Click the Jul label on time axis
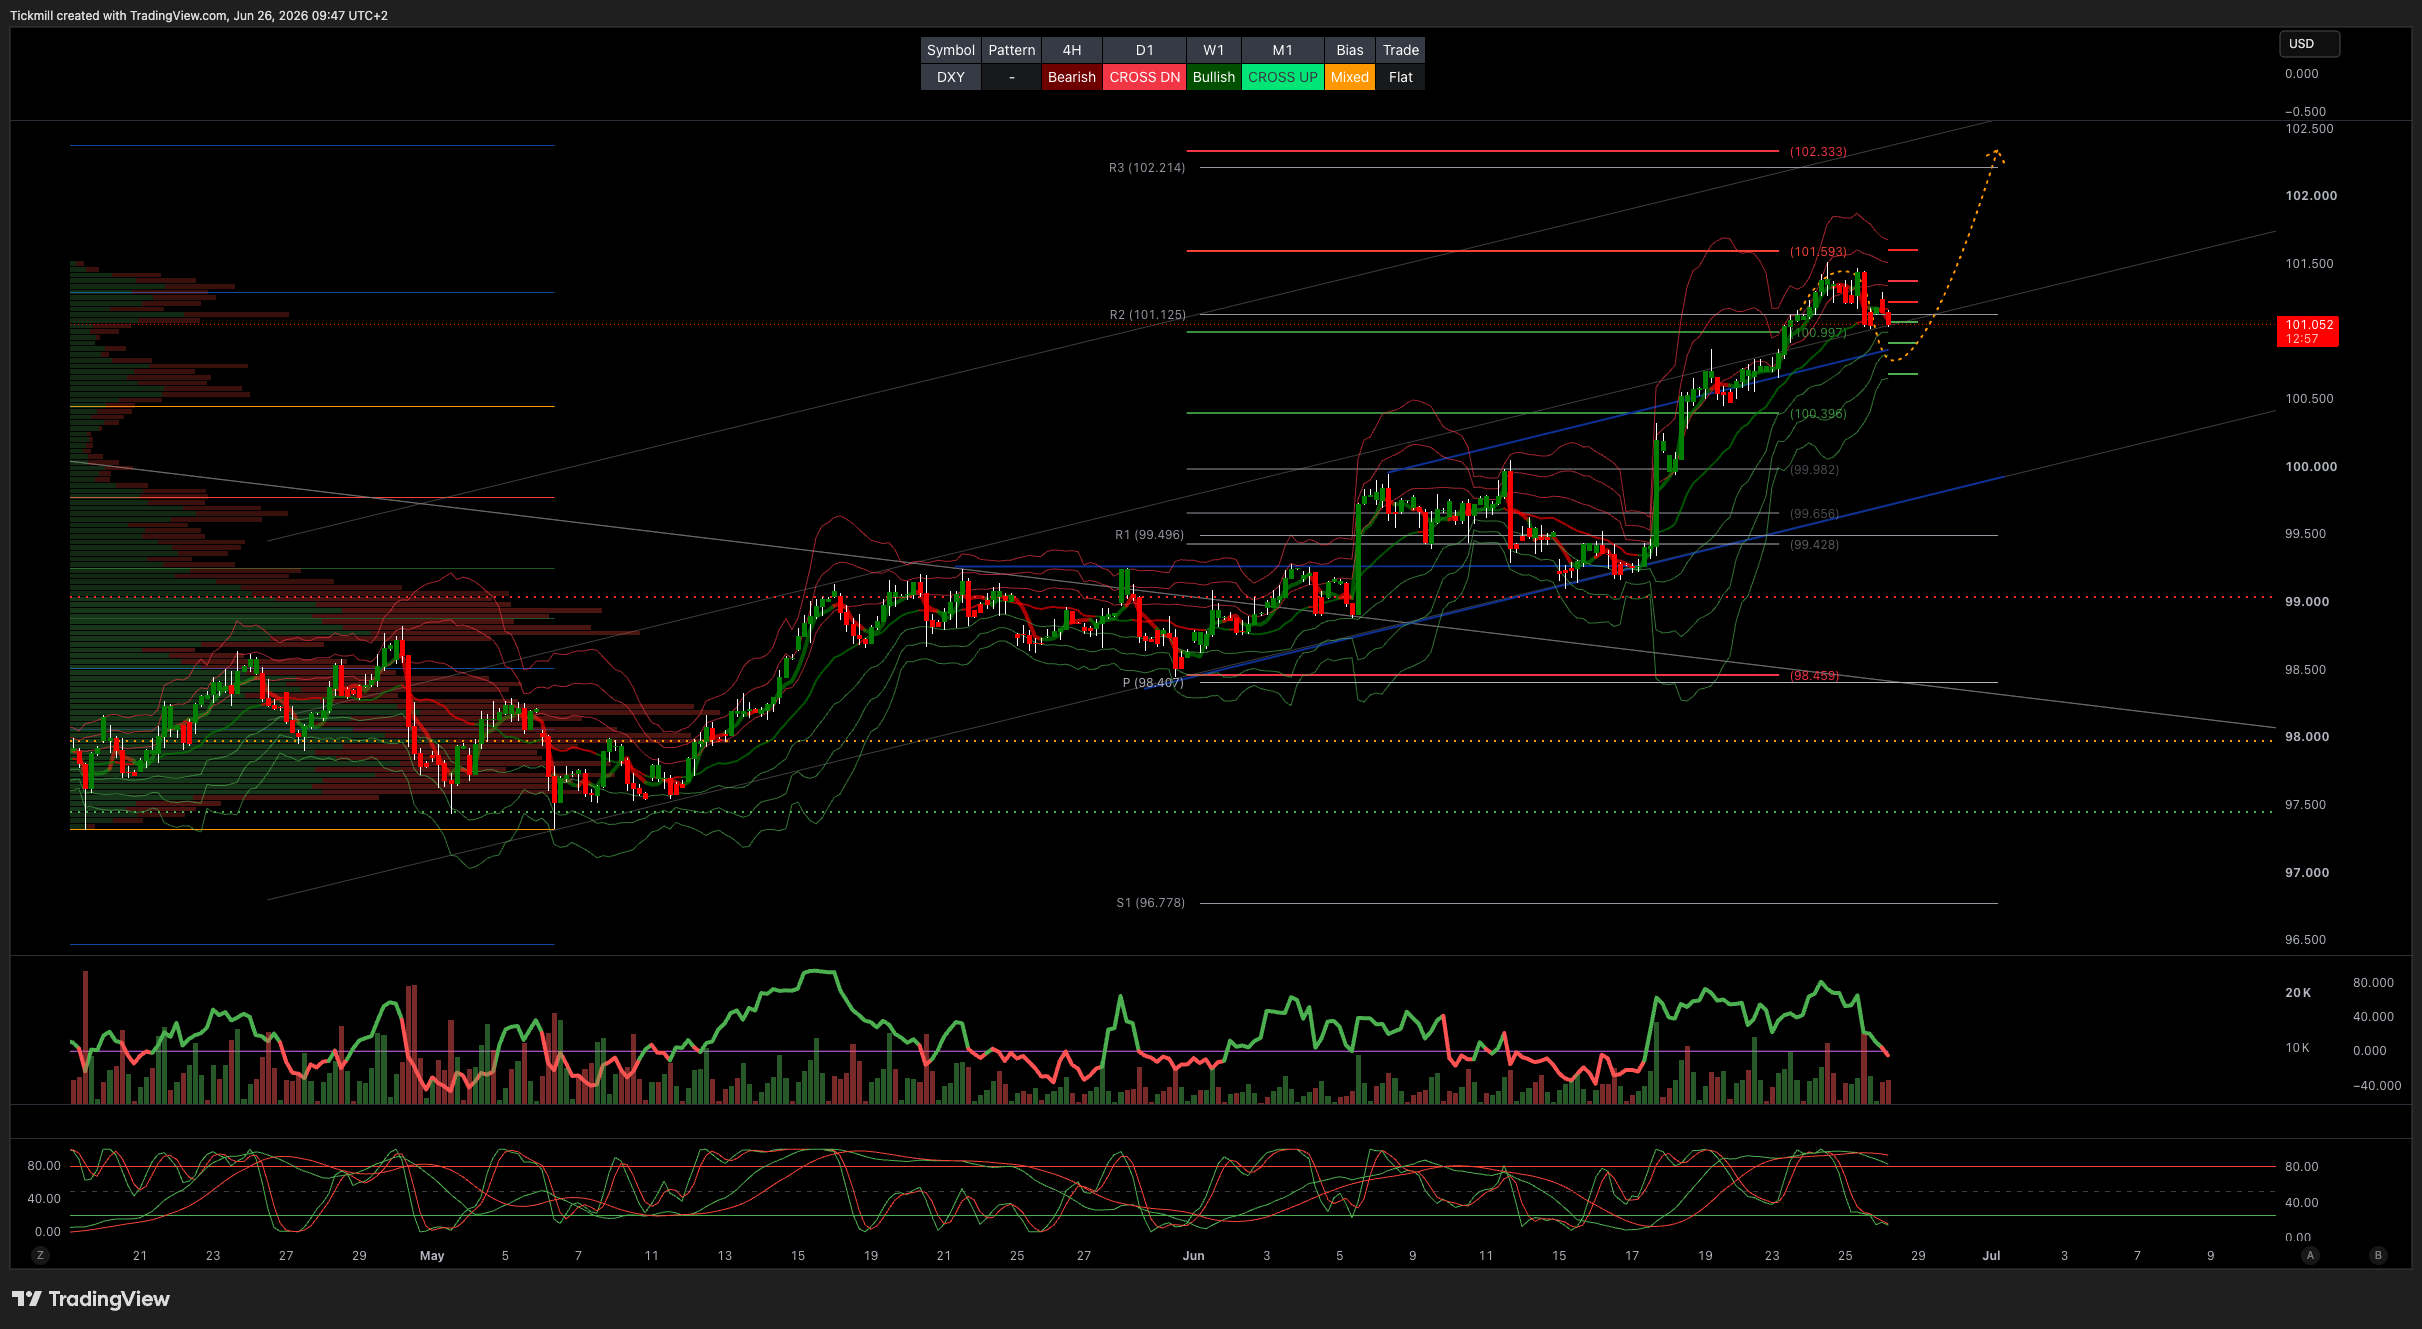This screenshot has height=1329, width=2422. click(x=1991, y=1256)
